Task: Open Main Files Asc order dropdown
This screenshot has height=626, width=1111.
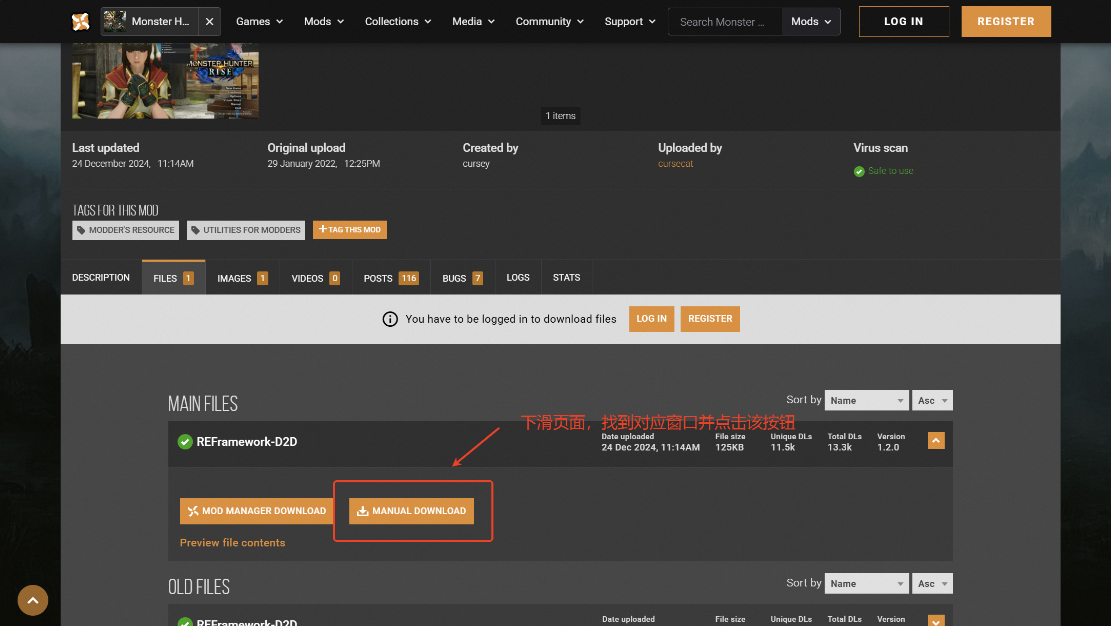Action: (932, 400)
